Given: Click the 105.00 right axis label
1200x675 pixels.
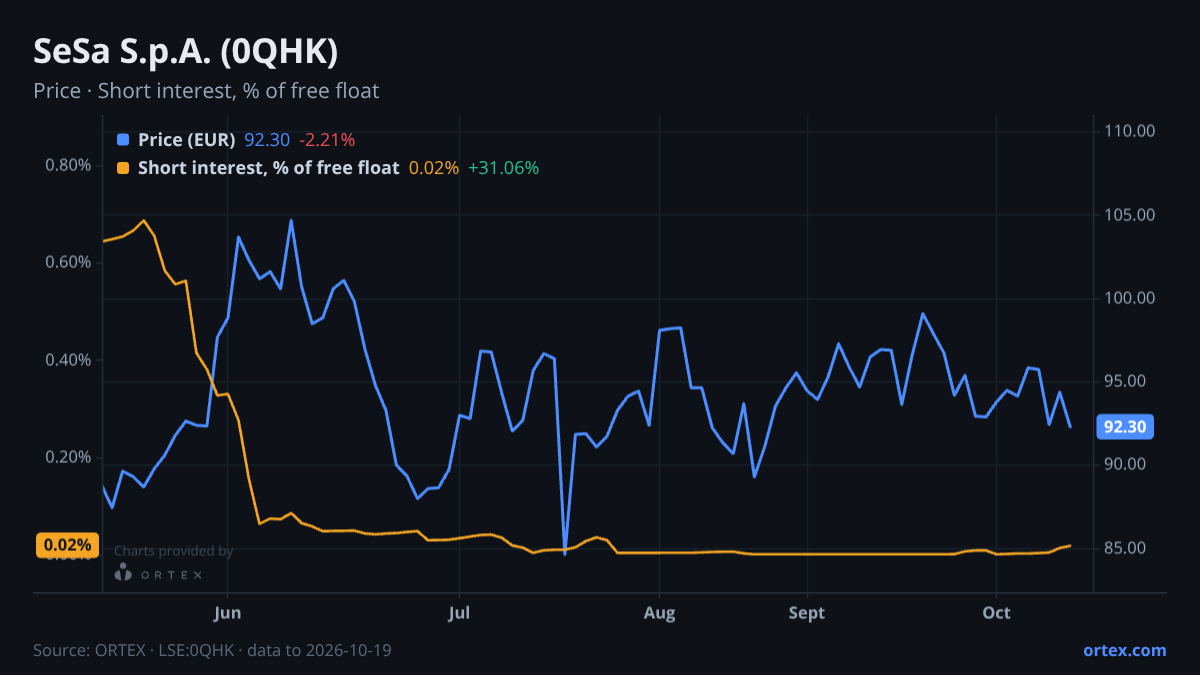Looking at the screenshot, I should (1130, 215).
